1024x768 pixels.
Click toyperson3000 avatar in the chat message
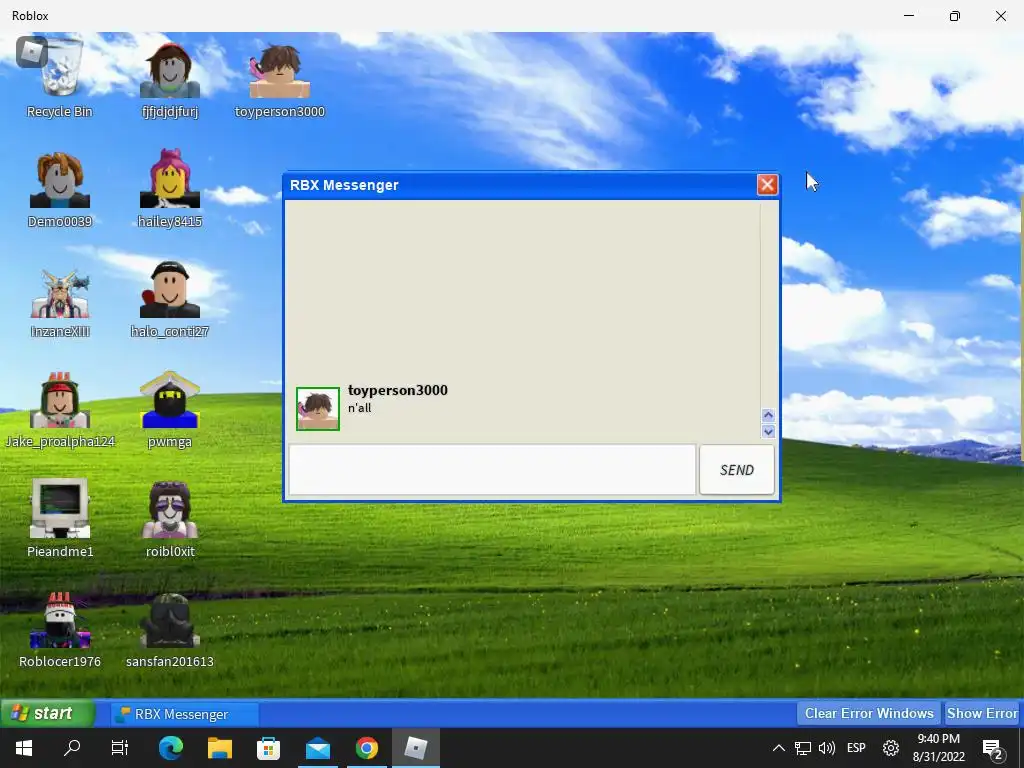click(318, 409)
